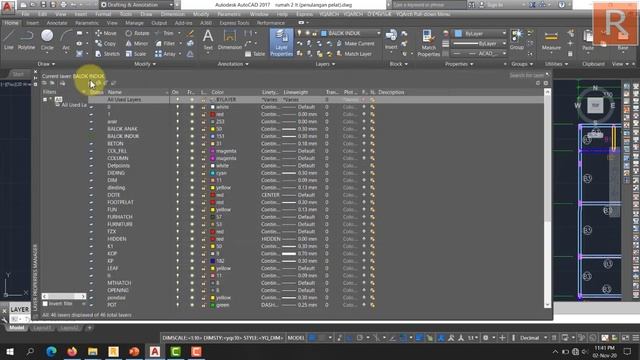640x360 pixels.
Task: Switch to the Parametric ribbon tab
Action: [x=87, y=23]
